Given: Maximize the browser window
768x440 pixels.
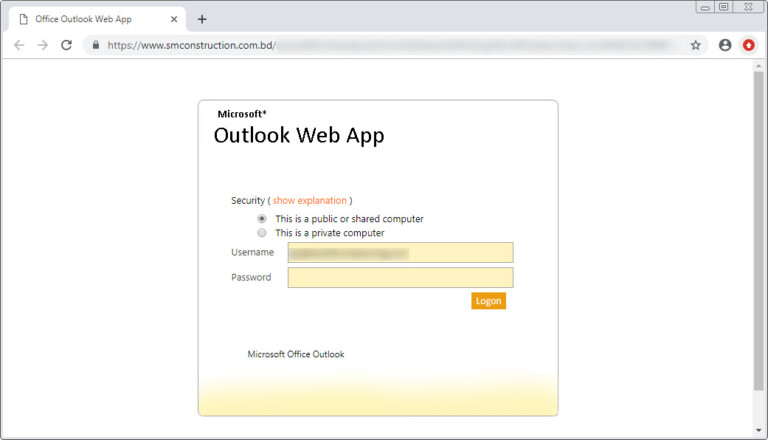Looking at the screenshot, I should tap(723, 7).
